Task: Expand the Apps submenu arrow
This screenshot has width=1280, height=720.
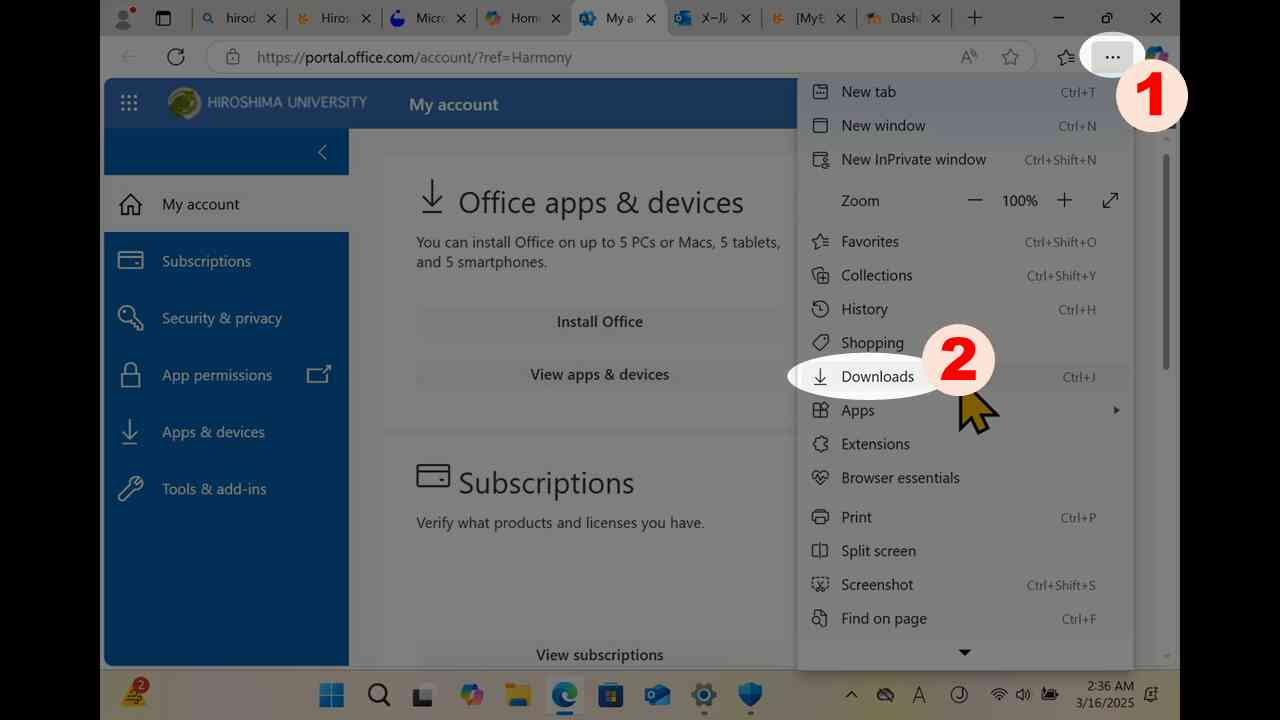Action: click(1116, 410)
